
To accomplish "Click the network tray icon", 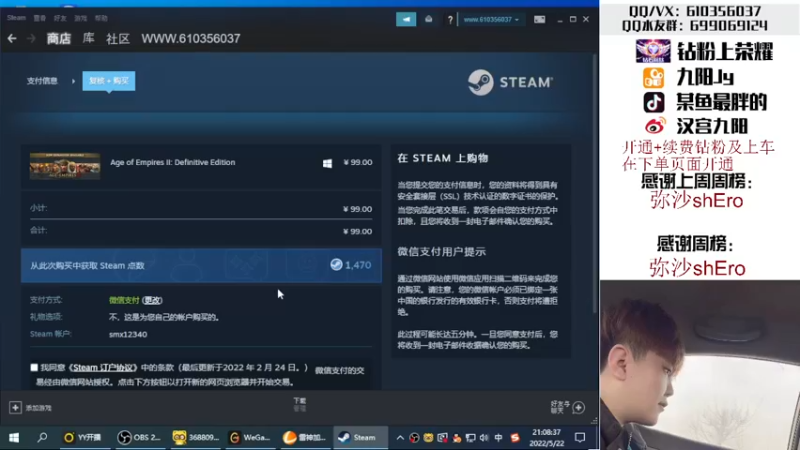I will pyautogui.click(x=470, y=438).
